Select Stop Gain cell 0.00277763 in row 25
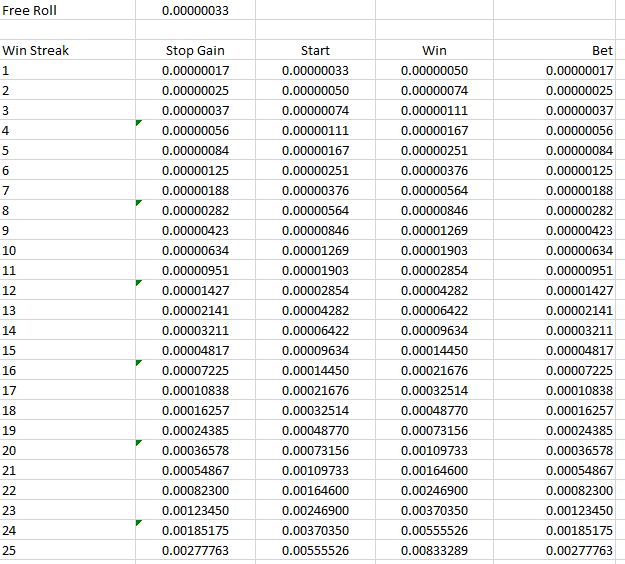625x564 pixels. tap(195, 550)
